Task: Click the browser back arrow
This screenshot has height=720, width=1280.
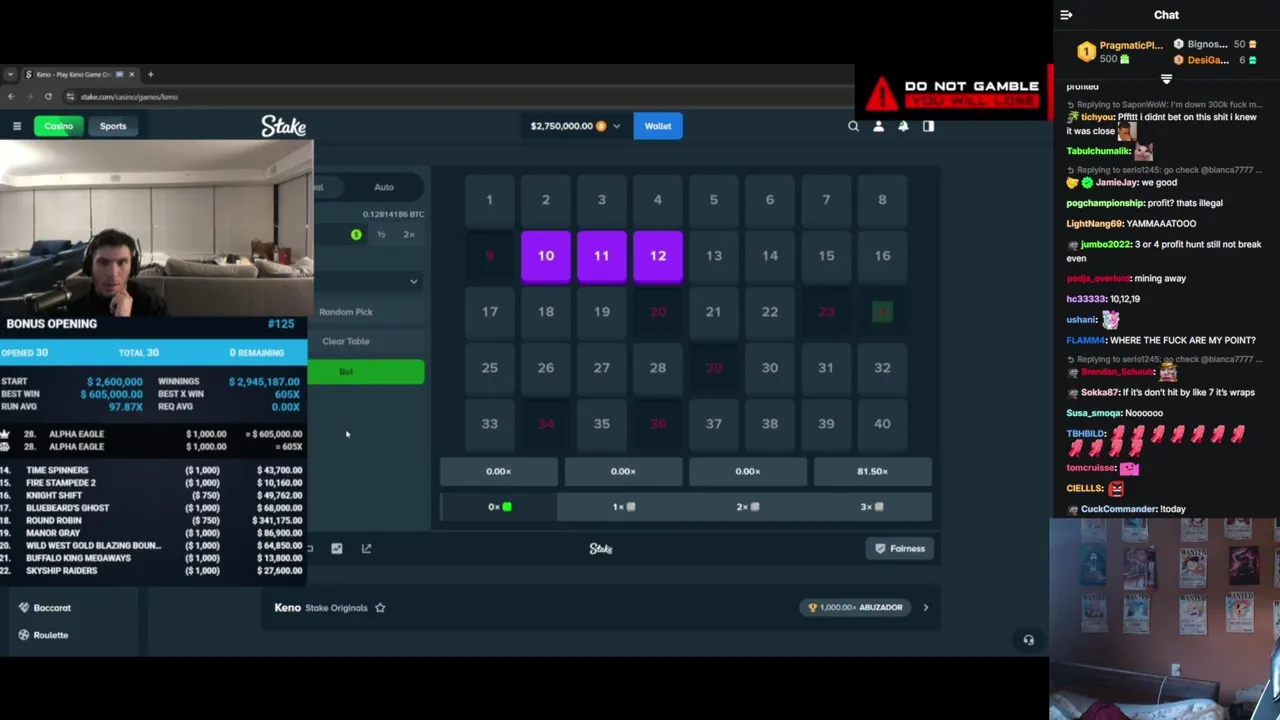Action: coord(11,97)
